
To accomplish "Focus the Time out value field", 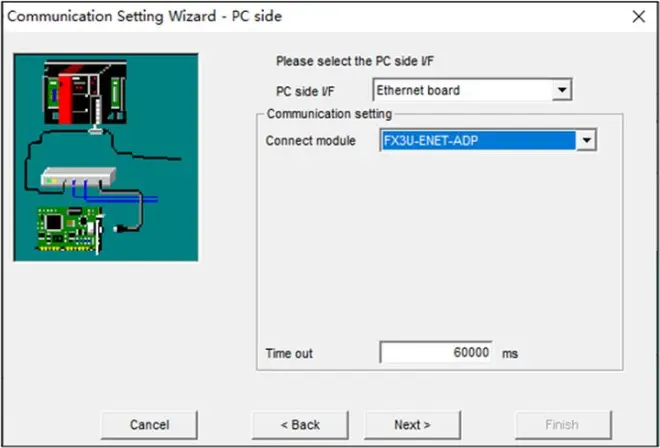I will click(436, 352).
